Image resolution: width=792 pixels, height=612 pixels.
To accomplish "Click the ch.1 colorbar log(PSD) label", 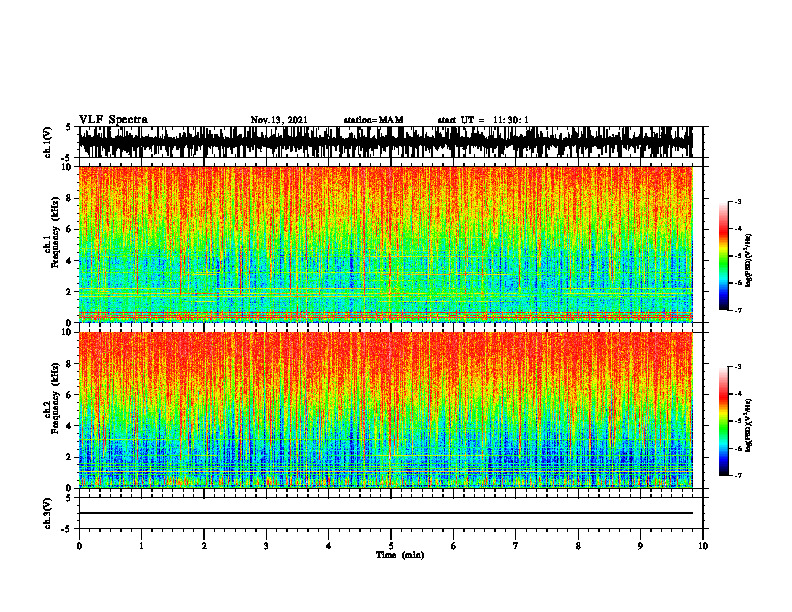I will coord(749,260).
